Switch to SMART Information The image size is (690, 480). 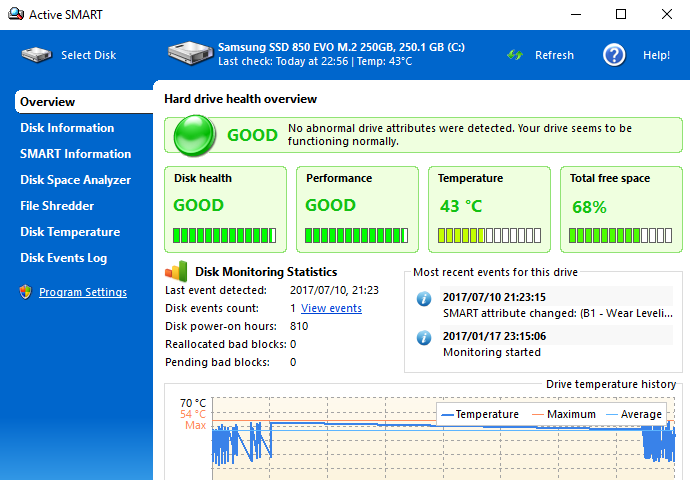(76, 154)
